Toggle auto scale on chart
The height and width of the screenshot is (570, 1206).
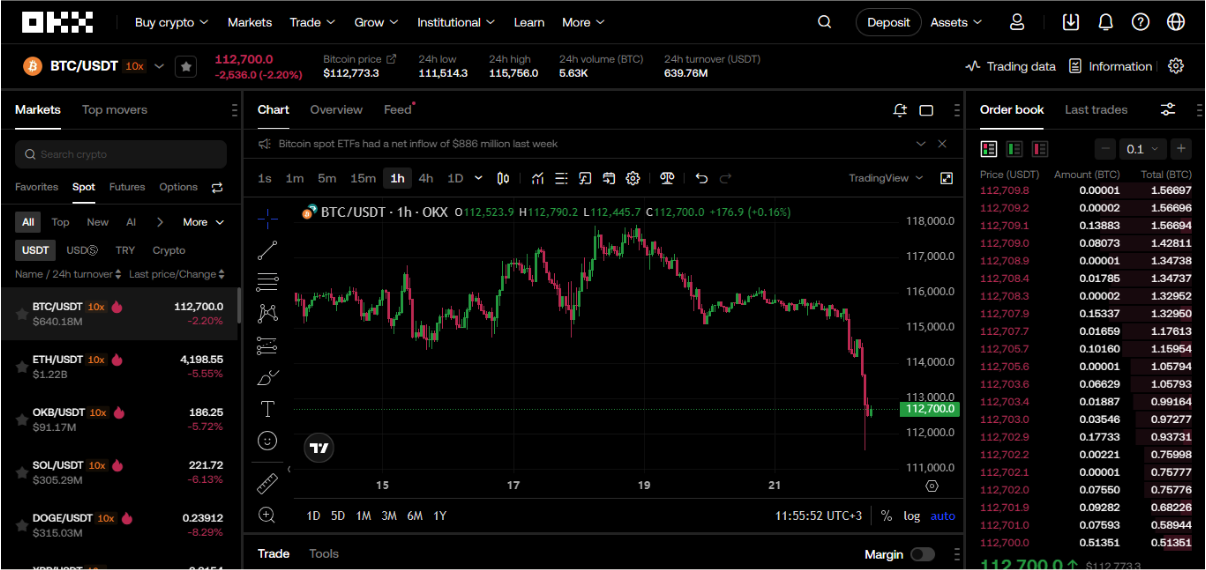(943, 516)
